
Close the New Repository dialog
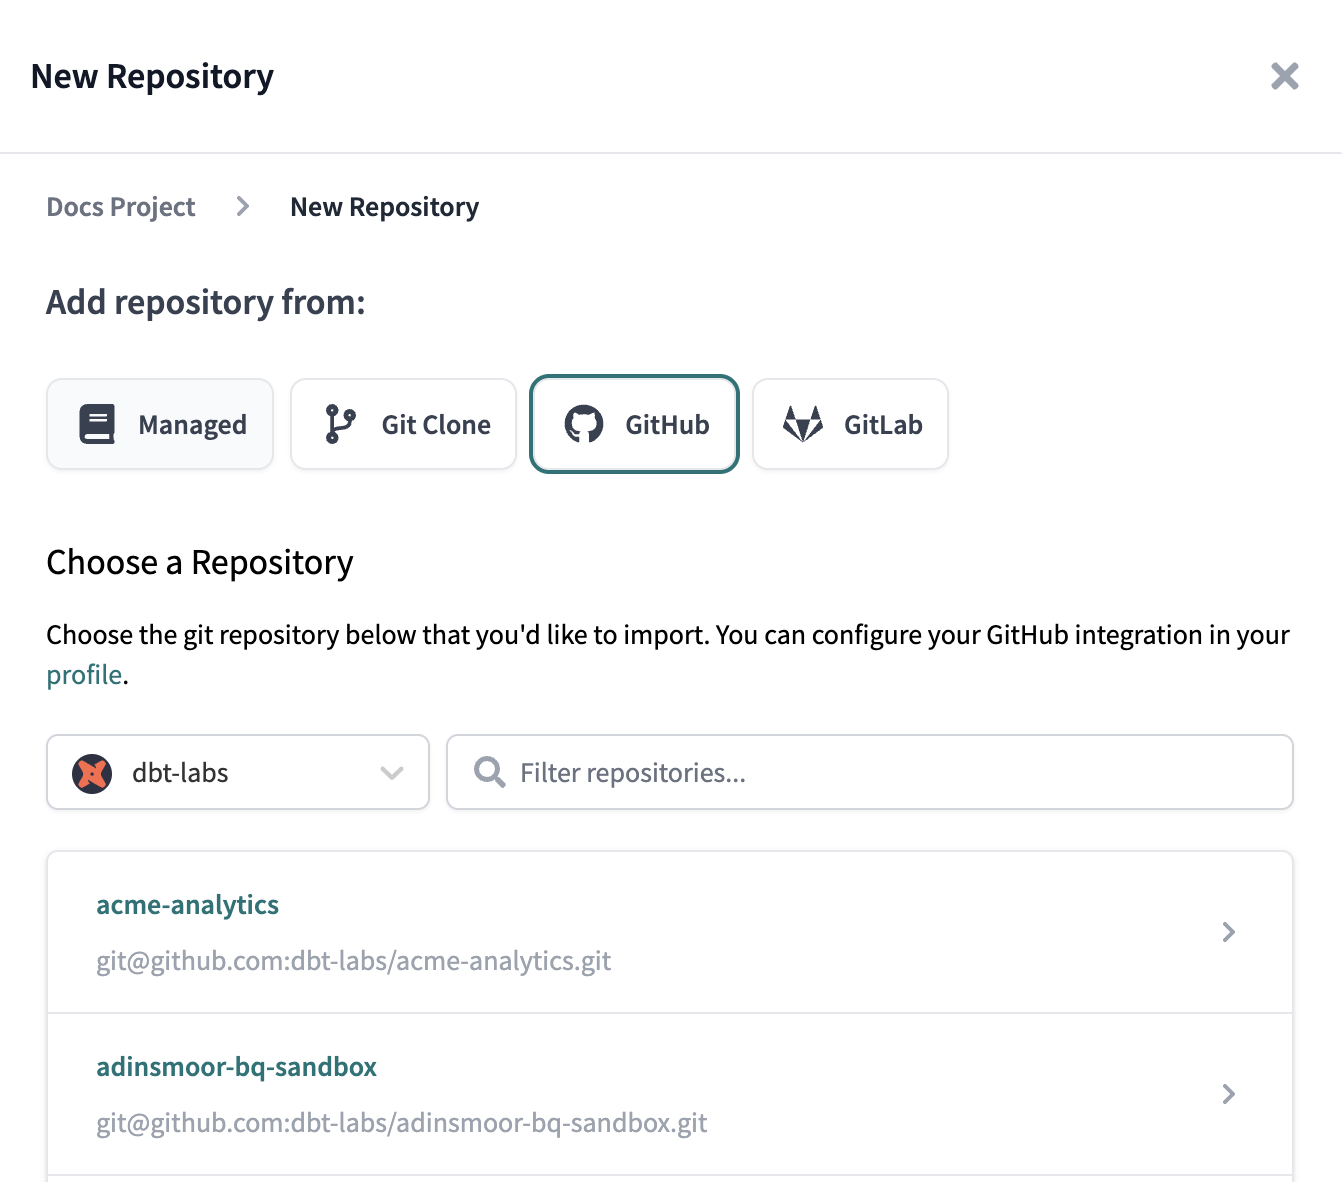point(1284,76)
